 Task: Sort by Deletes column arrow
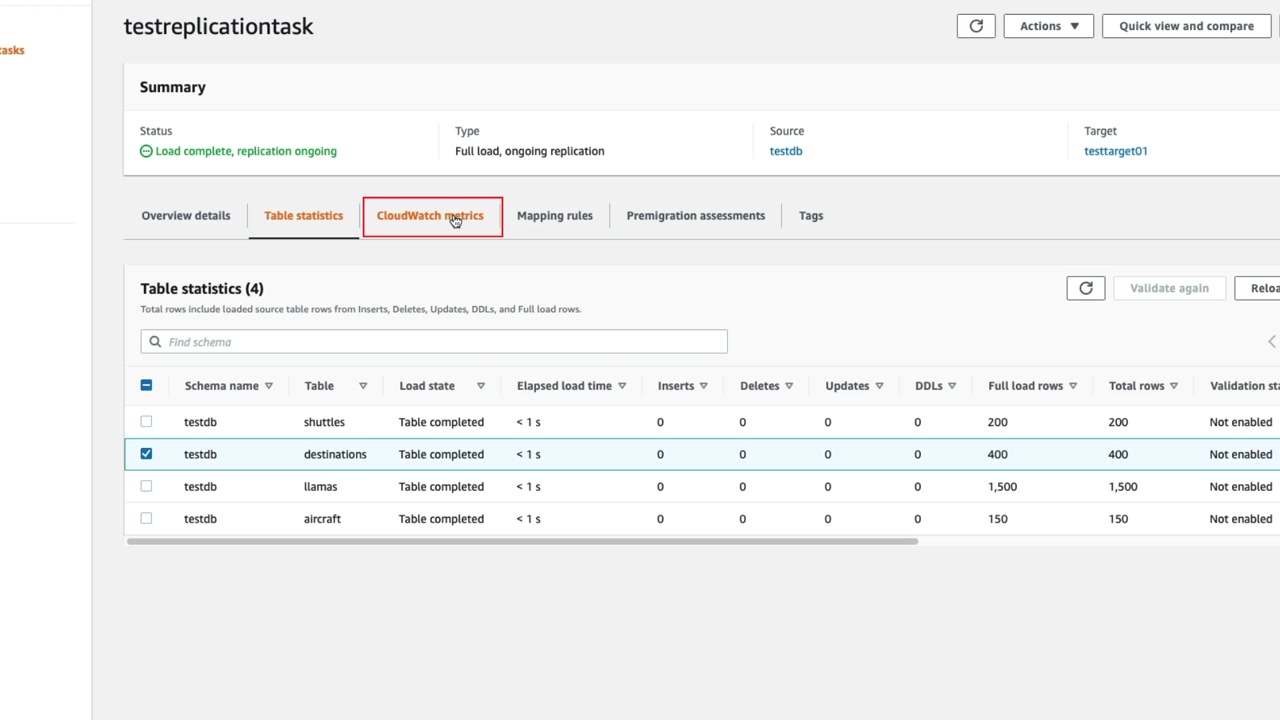point(789,386)
